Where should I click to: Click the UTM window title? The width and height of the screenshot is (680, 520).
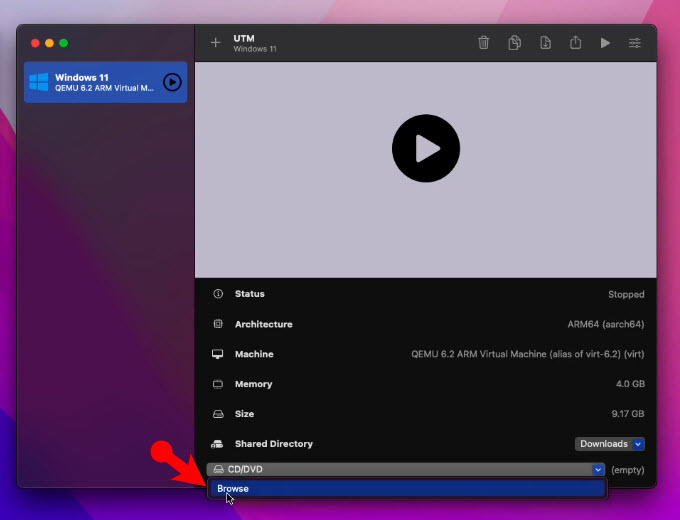244,38
